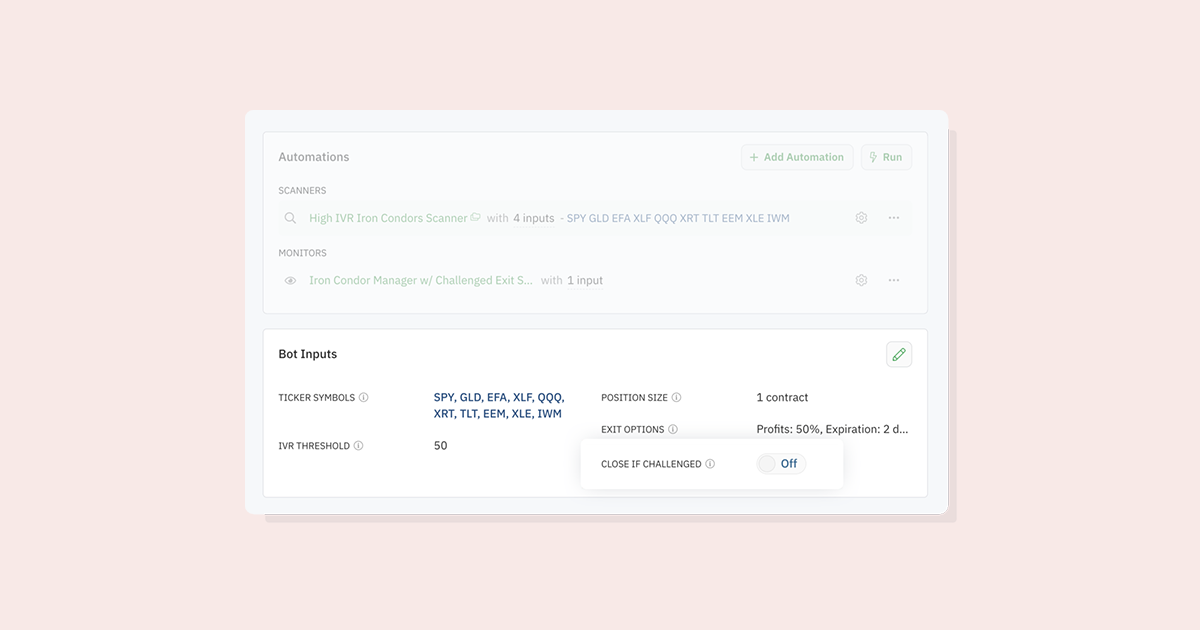1200x630 pixels.
Task: Click the lightning icon inside the Run button
Action: click(873, 157)
